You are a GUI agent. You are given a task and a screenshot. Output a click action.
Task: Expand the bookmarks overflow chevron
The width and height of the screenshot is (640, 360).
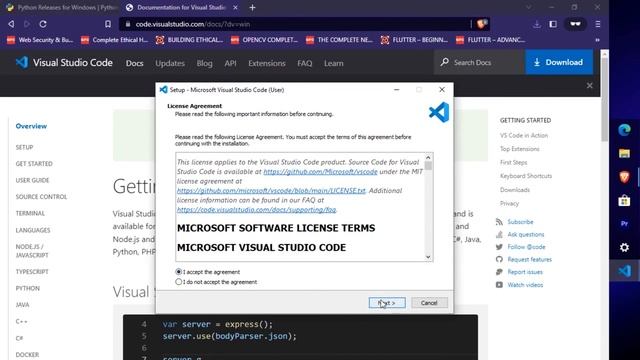click(x=597, y=40)
